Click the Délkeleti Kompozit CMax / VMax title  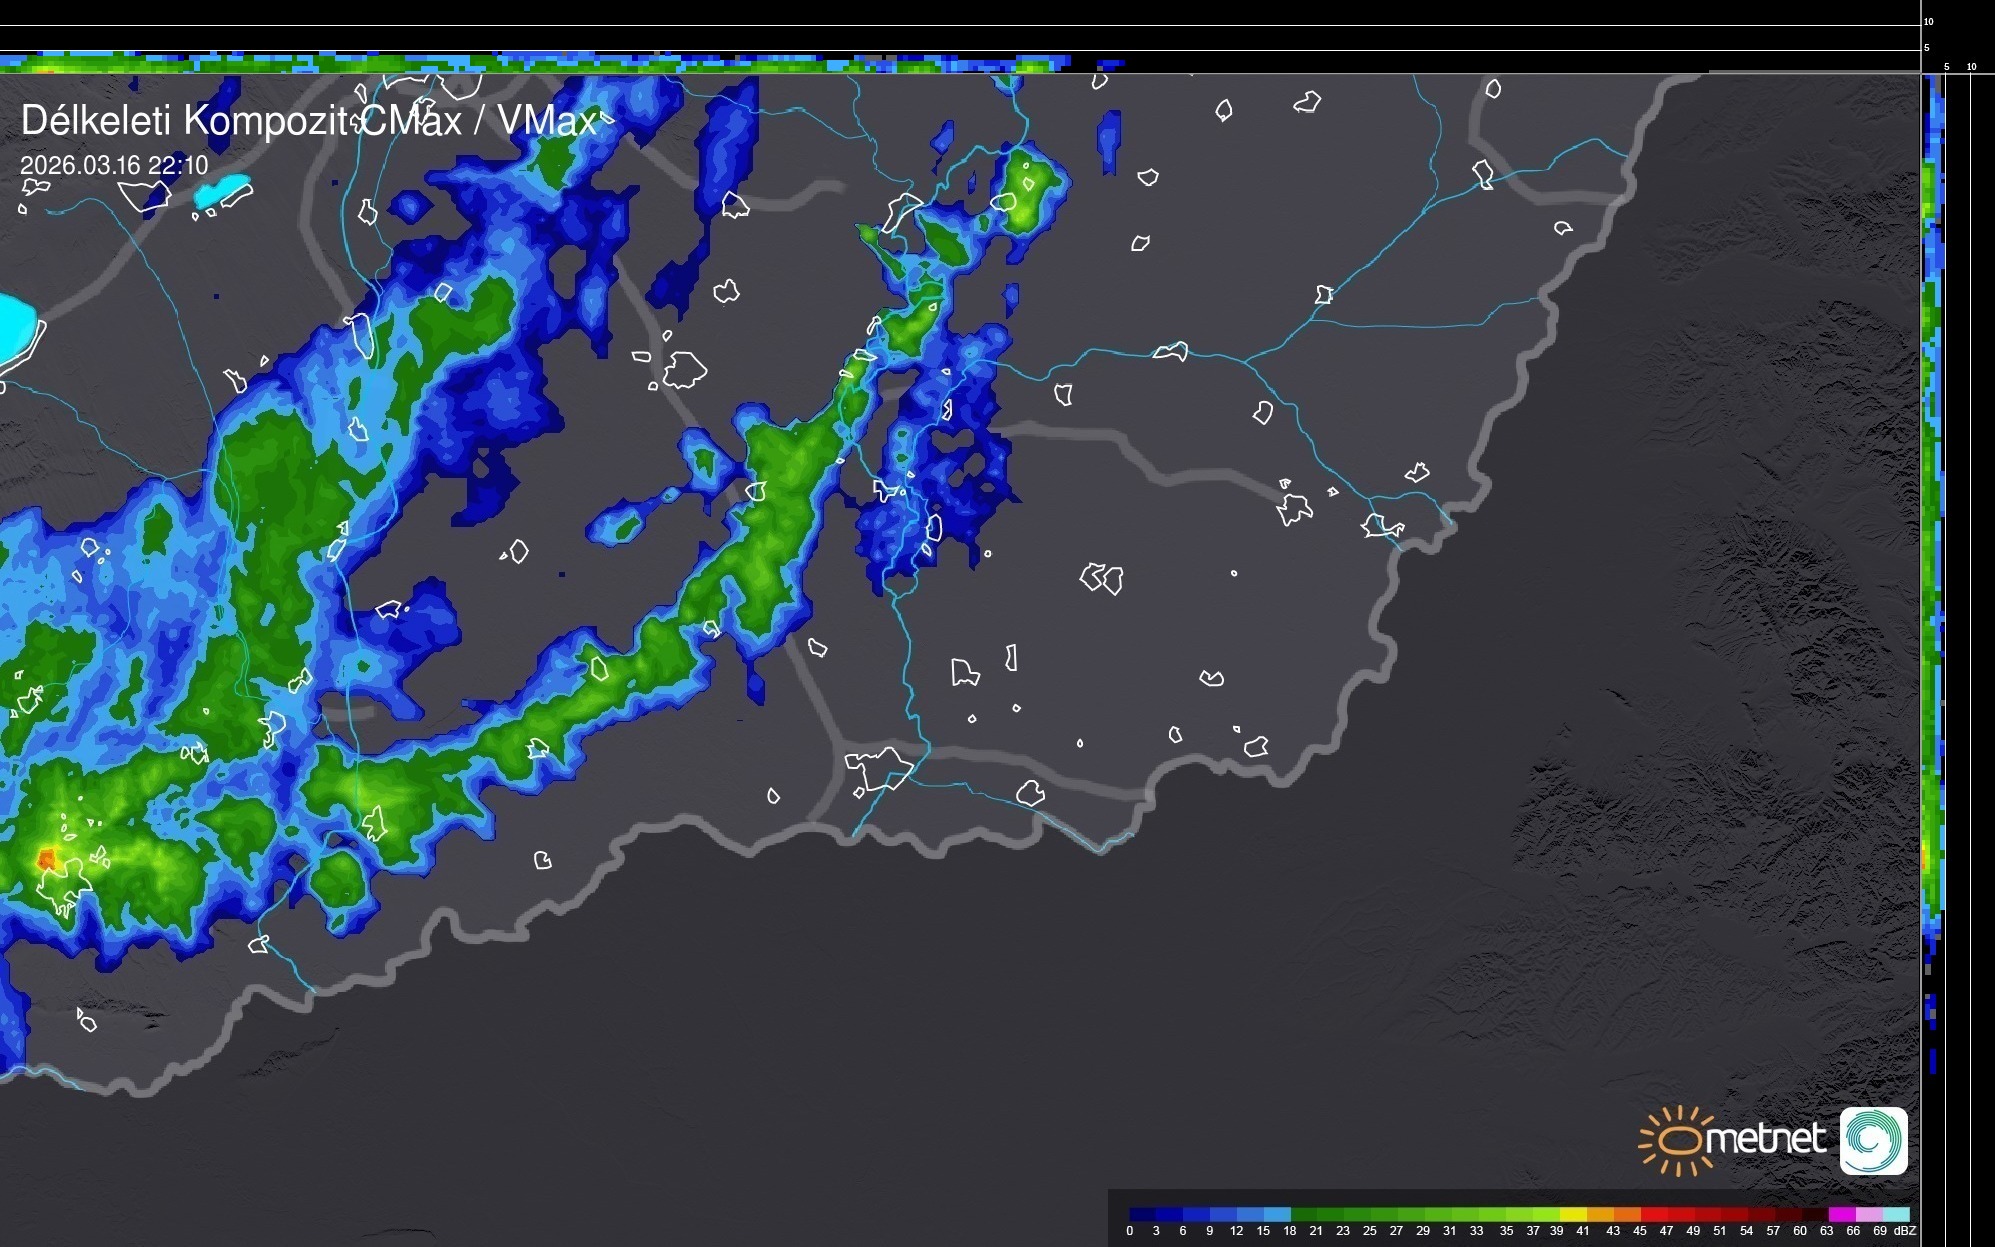click(308, 121)
